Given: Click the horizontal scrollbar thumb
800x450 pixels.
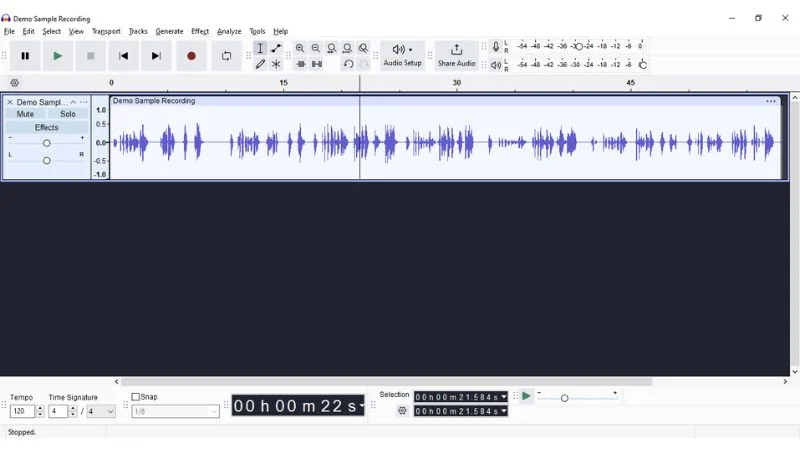Looking at the screenshot, I should pos(386,382).
